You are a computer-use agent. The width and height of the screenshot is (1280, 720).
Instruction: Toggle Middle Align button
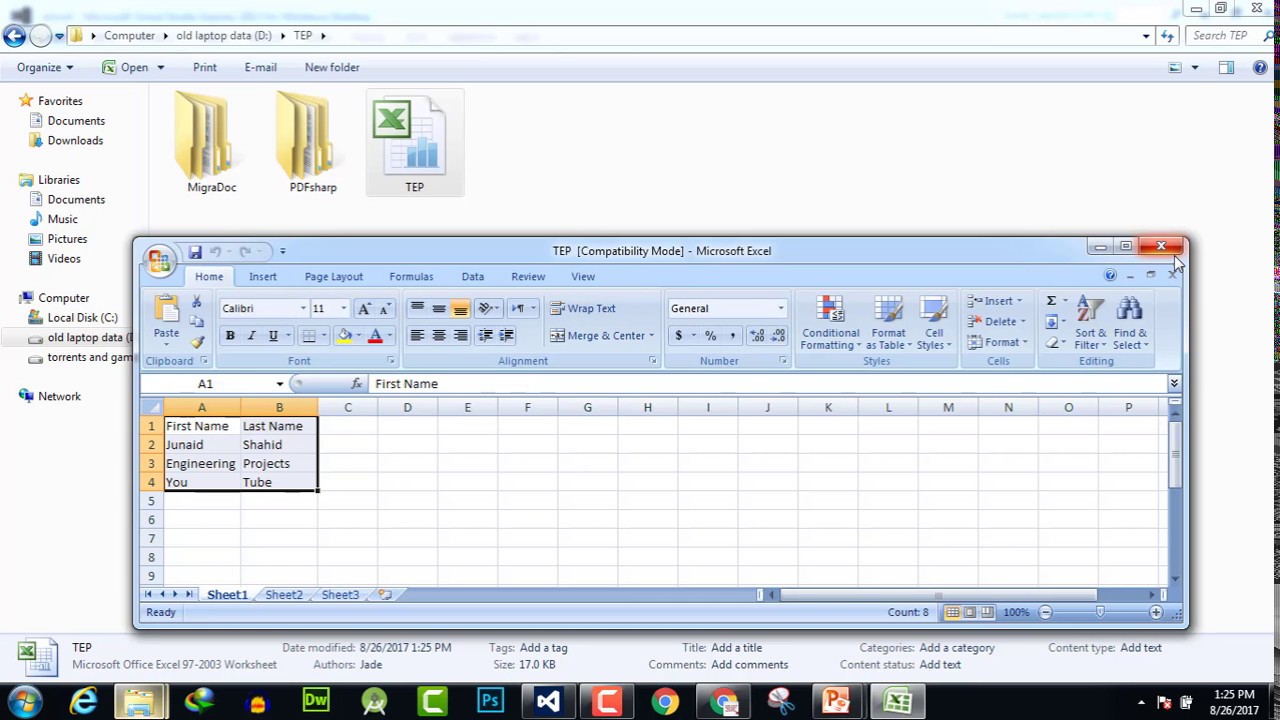coord(438,309)
